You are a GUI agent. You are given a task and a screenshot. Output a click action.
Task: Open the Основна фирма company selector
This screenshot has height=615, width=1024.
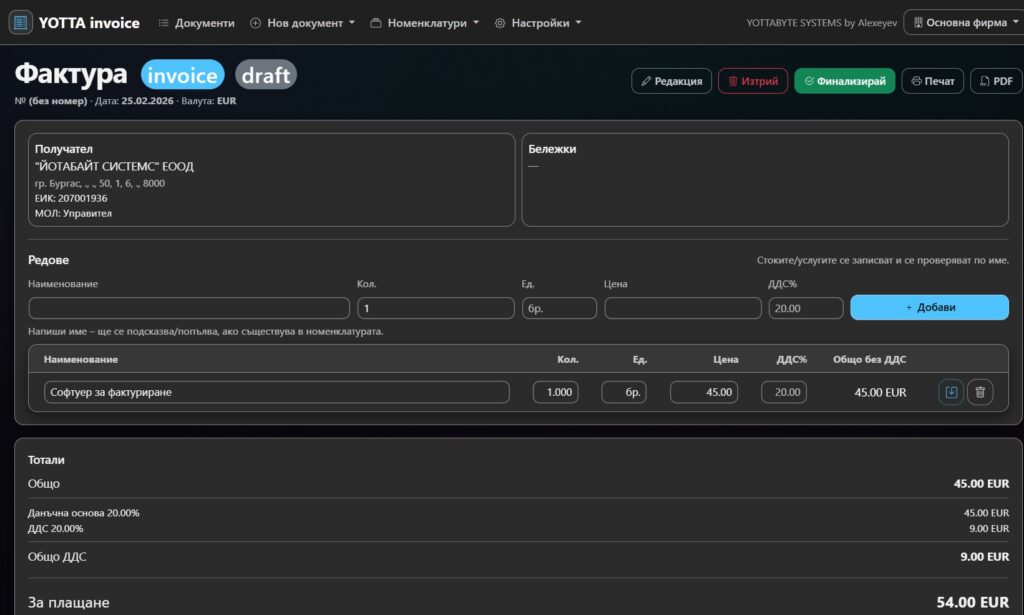point(965,22)
